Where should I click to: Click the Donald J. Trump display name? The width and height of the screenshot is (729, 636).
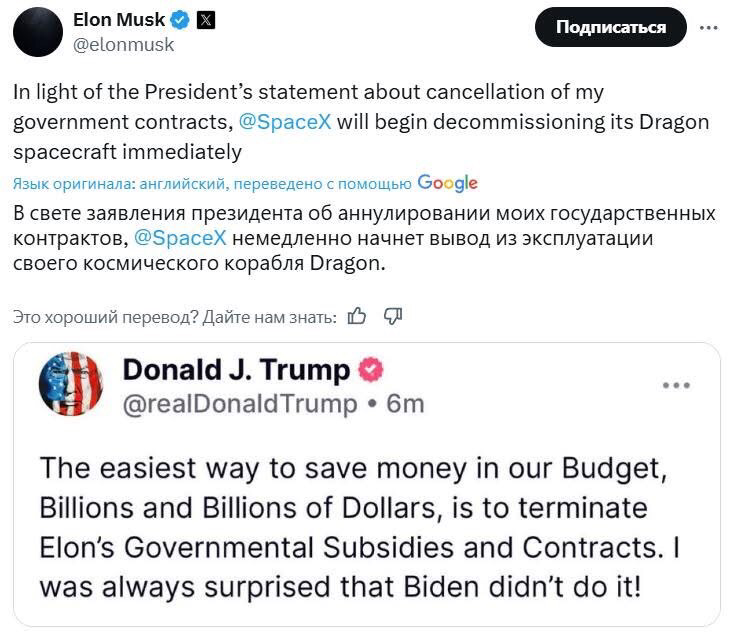click(236, 371)
